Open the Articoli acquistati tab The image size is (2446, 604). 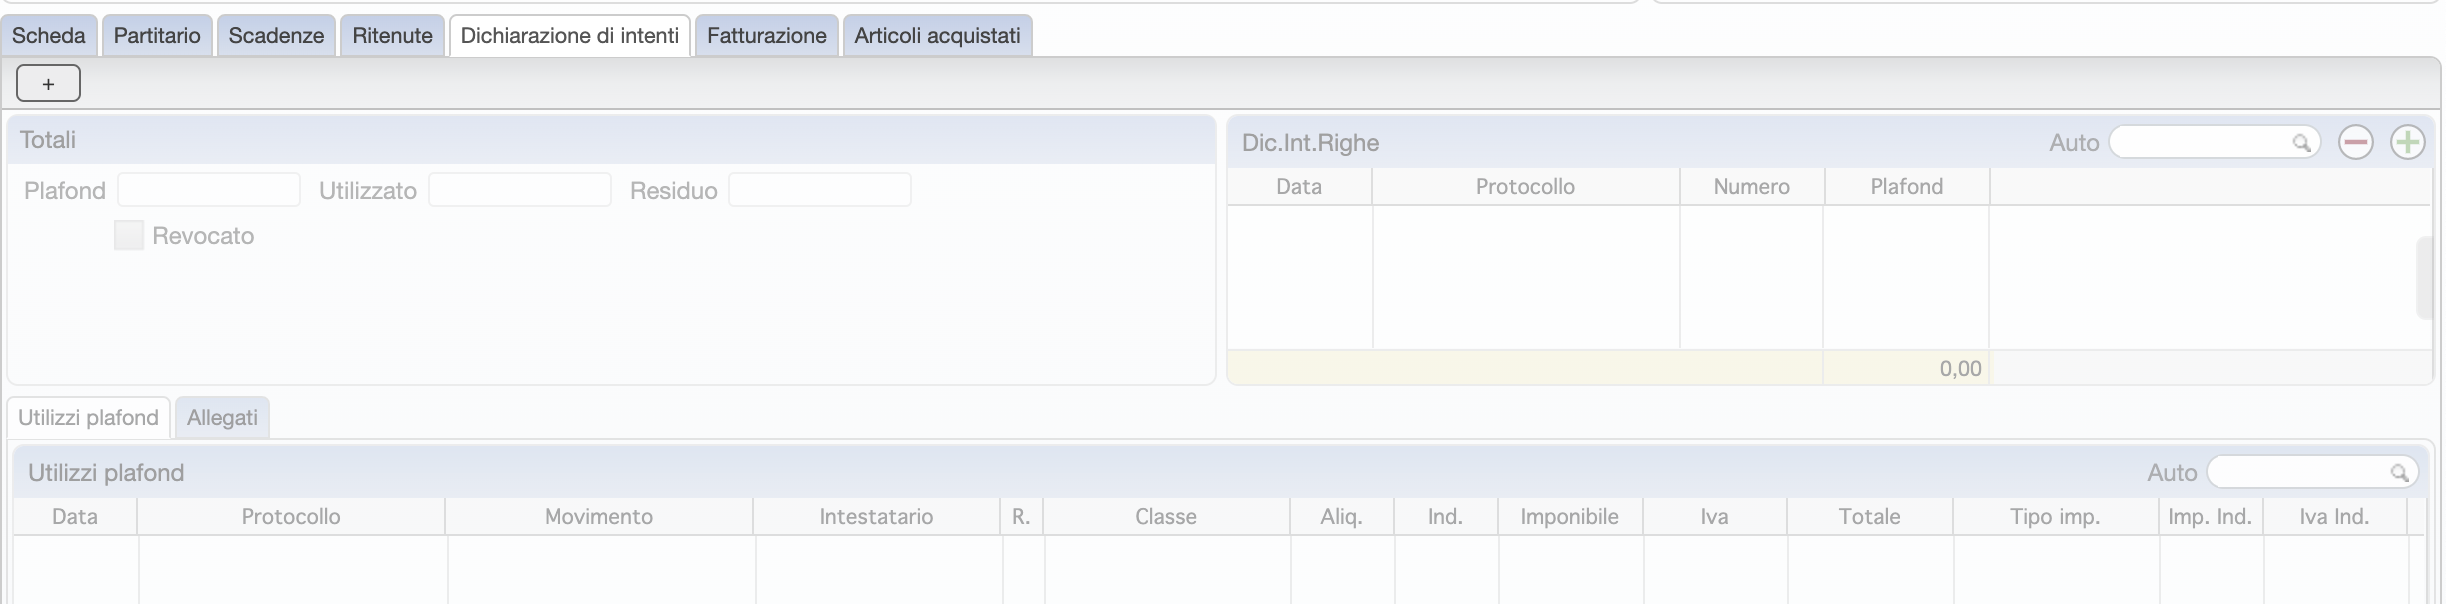tap(937, 36)
